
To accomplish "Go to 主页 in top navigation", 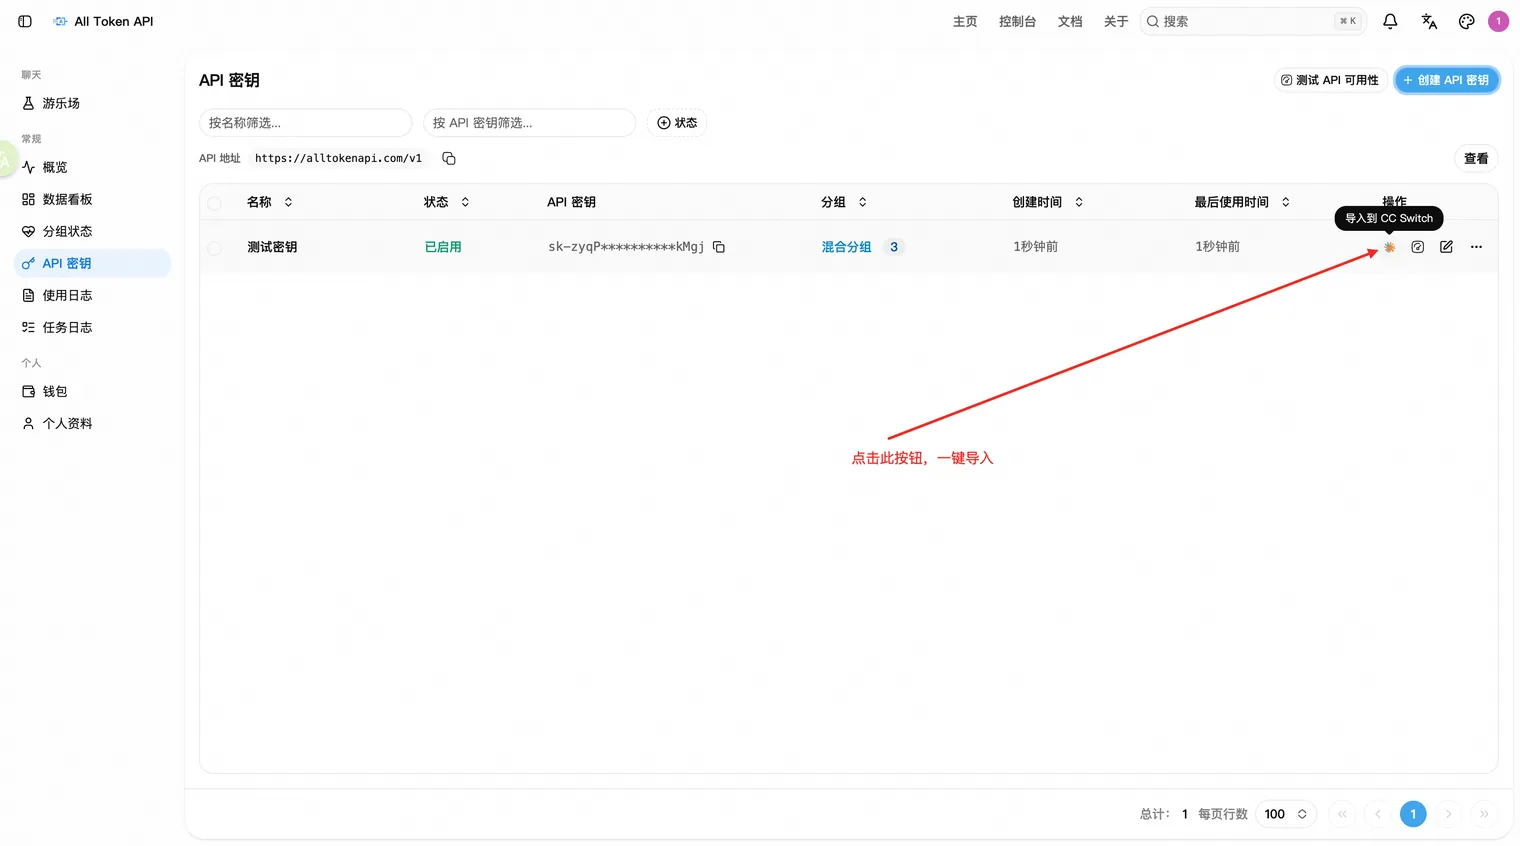I will tap(965, 21).
